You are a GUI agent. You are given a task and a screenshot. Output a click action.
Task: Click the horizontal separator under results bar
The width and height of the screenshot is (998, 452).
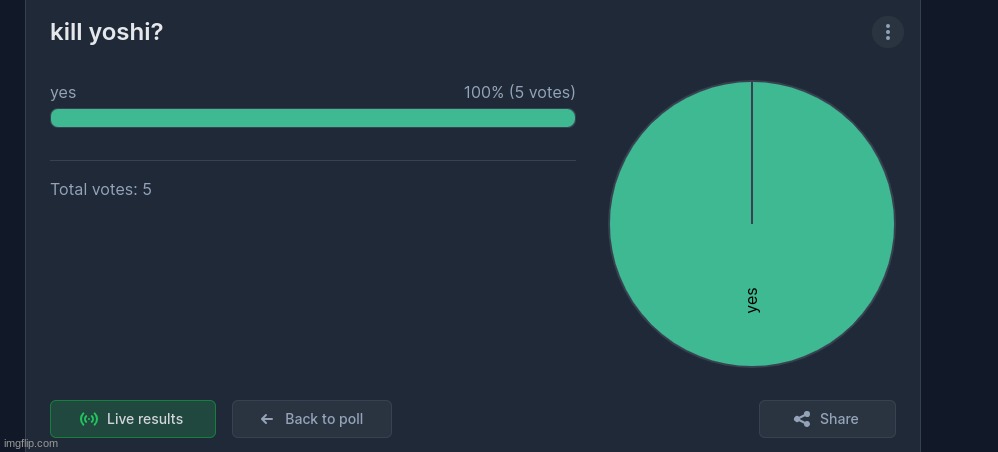[x=313, y=160]
